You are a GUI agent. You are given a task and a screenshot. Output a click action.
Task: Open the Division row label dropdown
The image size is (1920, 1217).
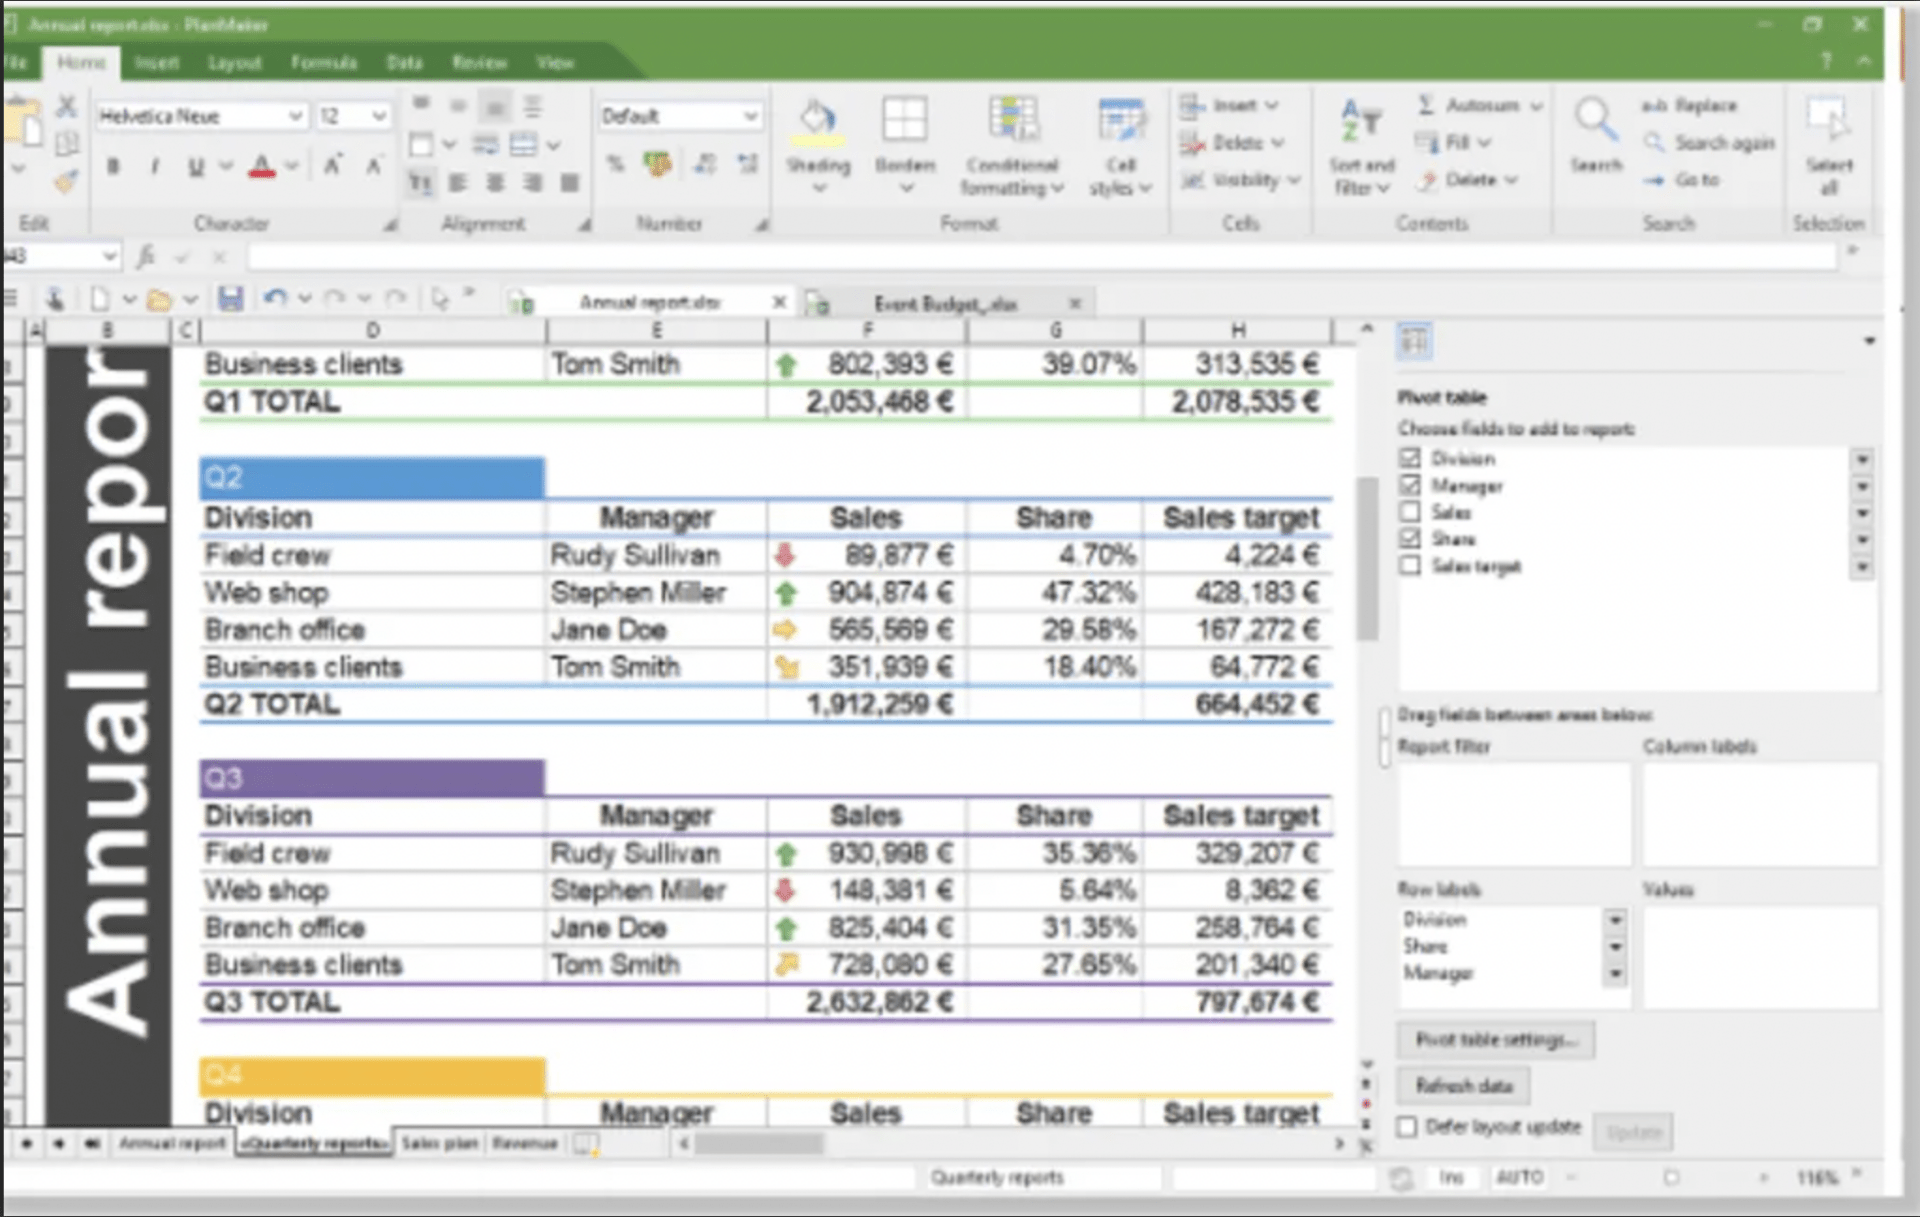(x=1616, y=919)
